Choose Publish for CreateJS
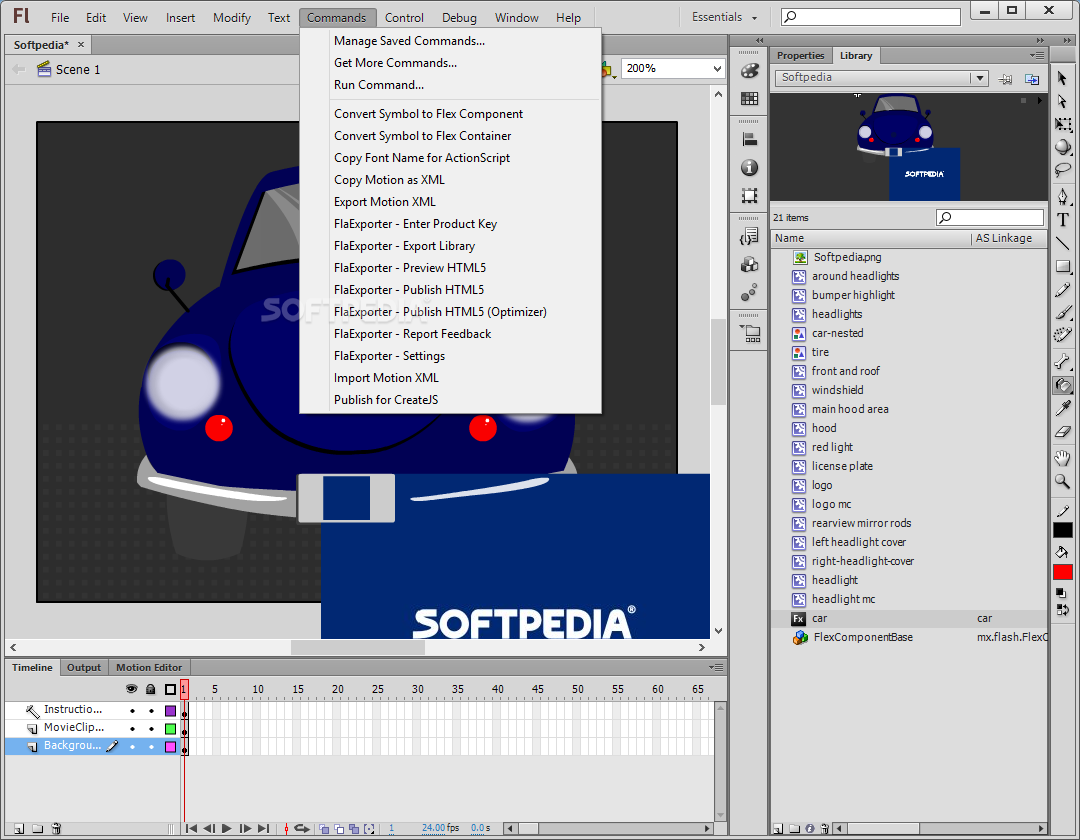 point(386,400)
